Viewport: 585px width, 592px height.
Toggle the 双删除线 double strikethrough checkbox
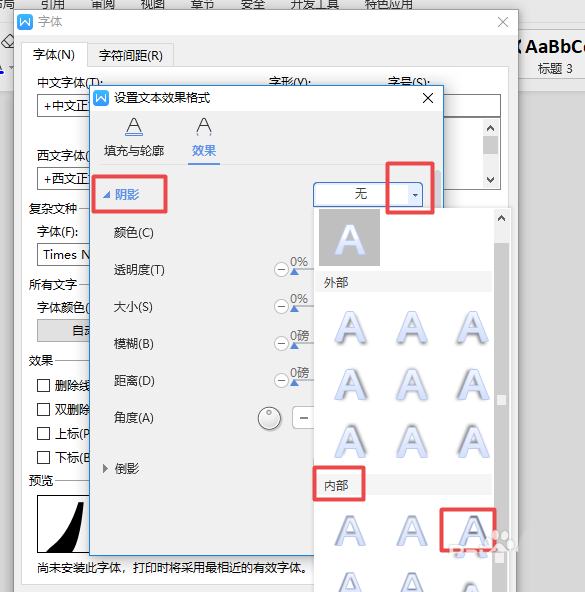coord(43,410)
